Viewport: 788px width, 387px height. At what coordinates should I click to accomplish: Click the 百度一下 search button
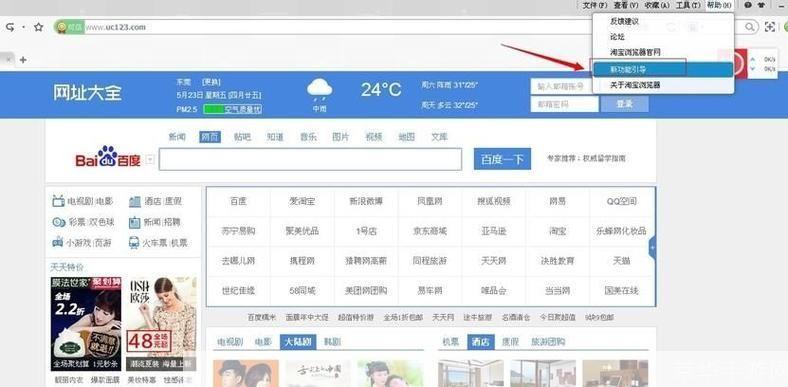[502, 159]
